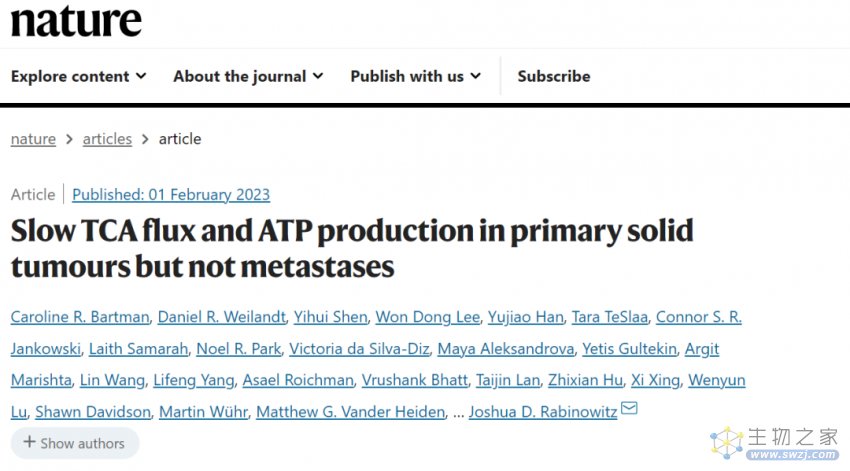This screenshot has width=850, height=471.
Task: Open Joshua D. Rabinowitz's author link
Action: (x=543, y=412)
